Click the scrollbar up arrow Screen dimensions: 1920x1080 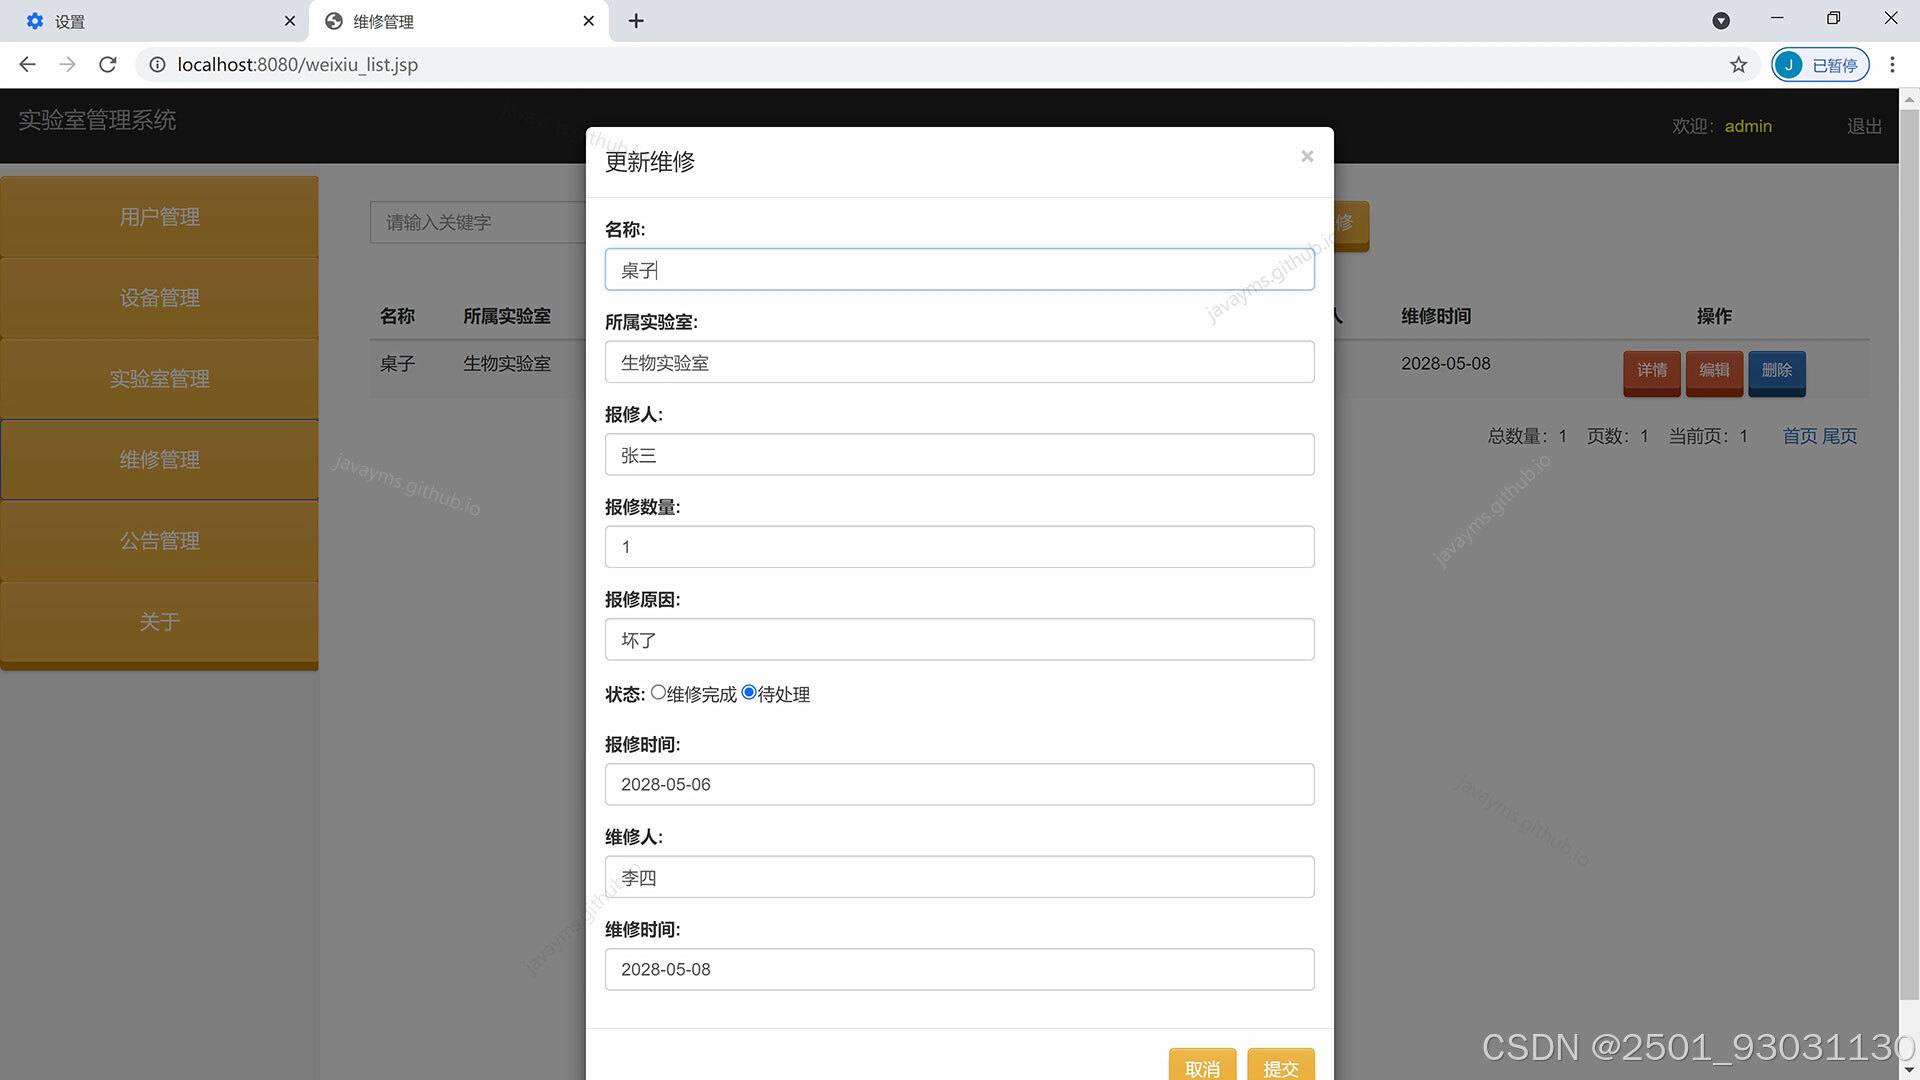pyautogui.click(x=1909, y=99)
